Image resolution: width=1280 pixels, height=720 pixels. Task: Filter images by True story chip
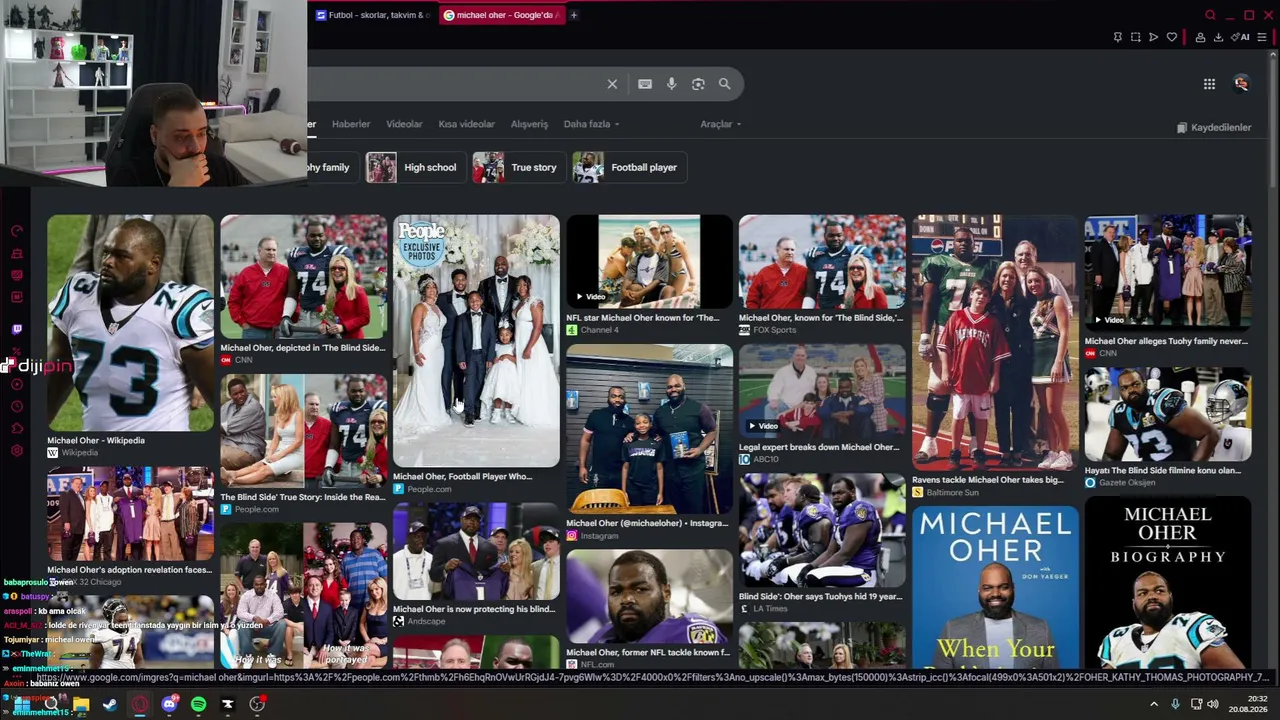click(518, 167)
